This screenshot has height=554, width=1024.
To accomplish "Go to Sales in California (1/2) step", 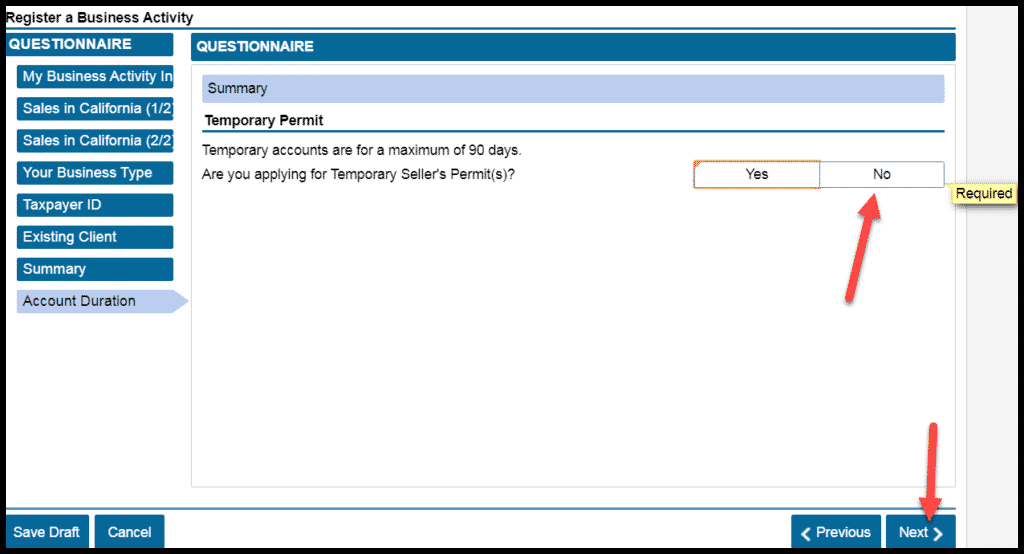I will tap(95, 109).
